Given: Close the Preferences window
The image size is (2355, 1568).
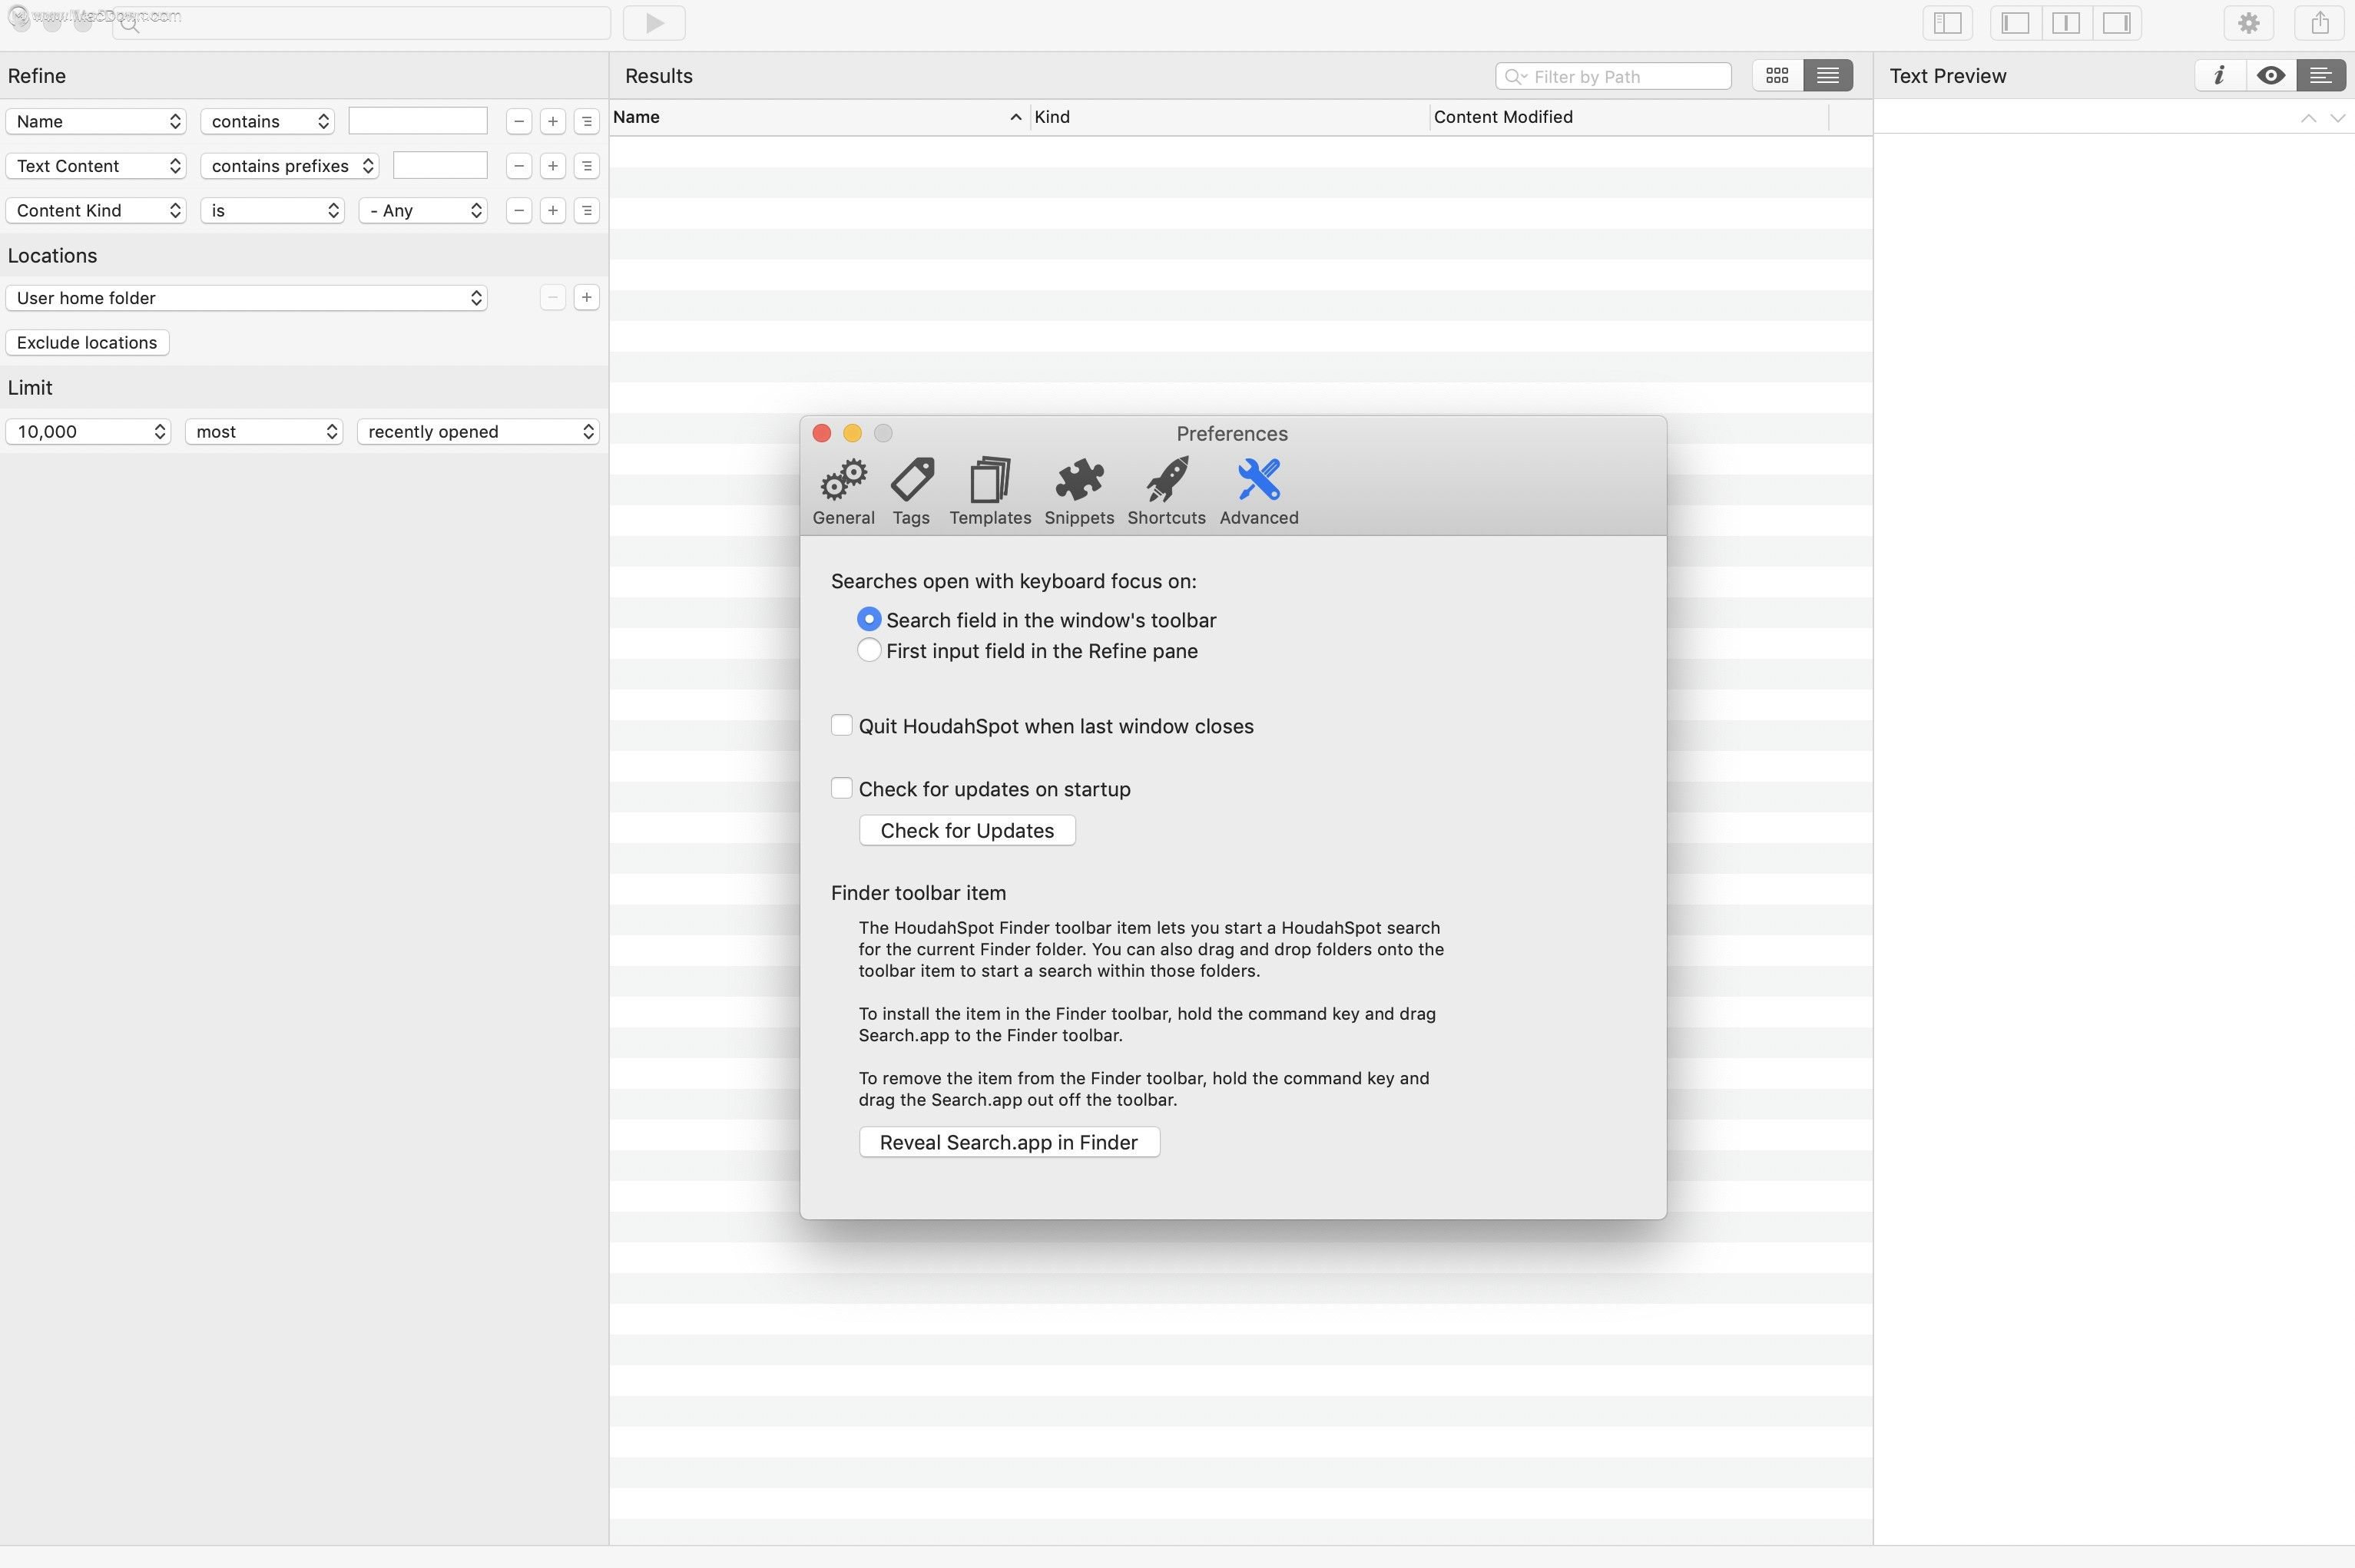Looking at the screenshot, I should pyautogui.click(x=822, y=433).
